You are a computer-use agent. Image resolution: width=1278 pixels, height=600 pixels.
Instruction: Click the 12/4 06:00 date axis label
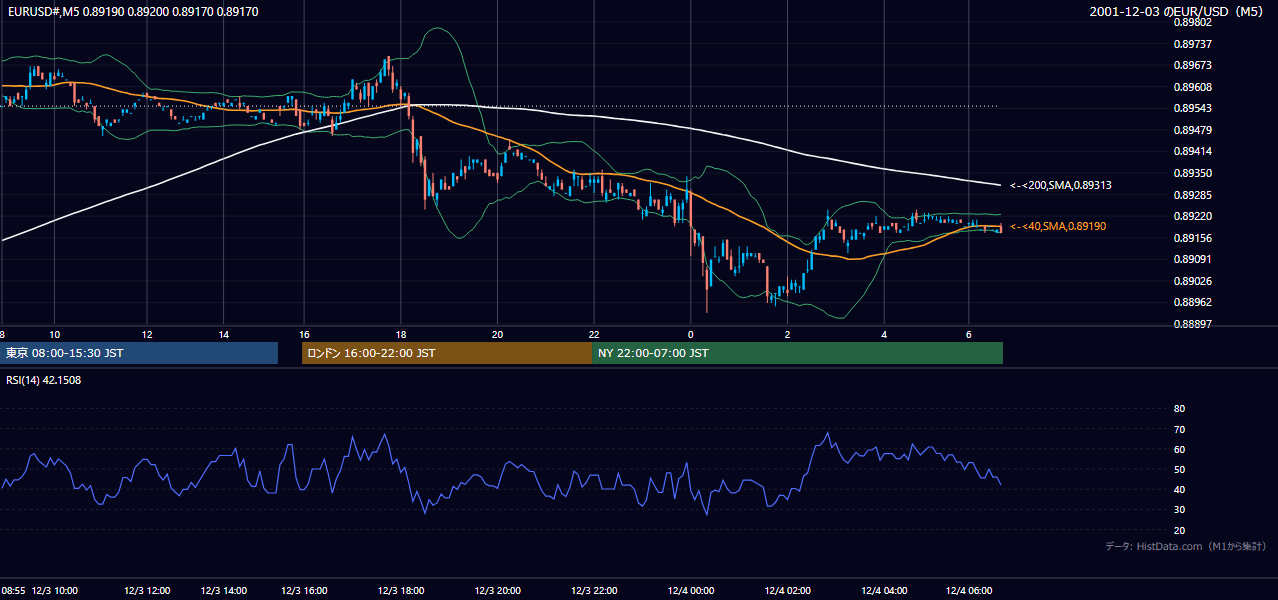pyautogui.click(x=968, y=590)
